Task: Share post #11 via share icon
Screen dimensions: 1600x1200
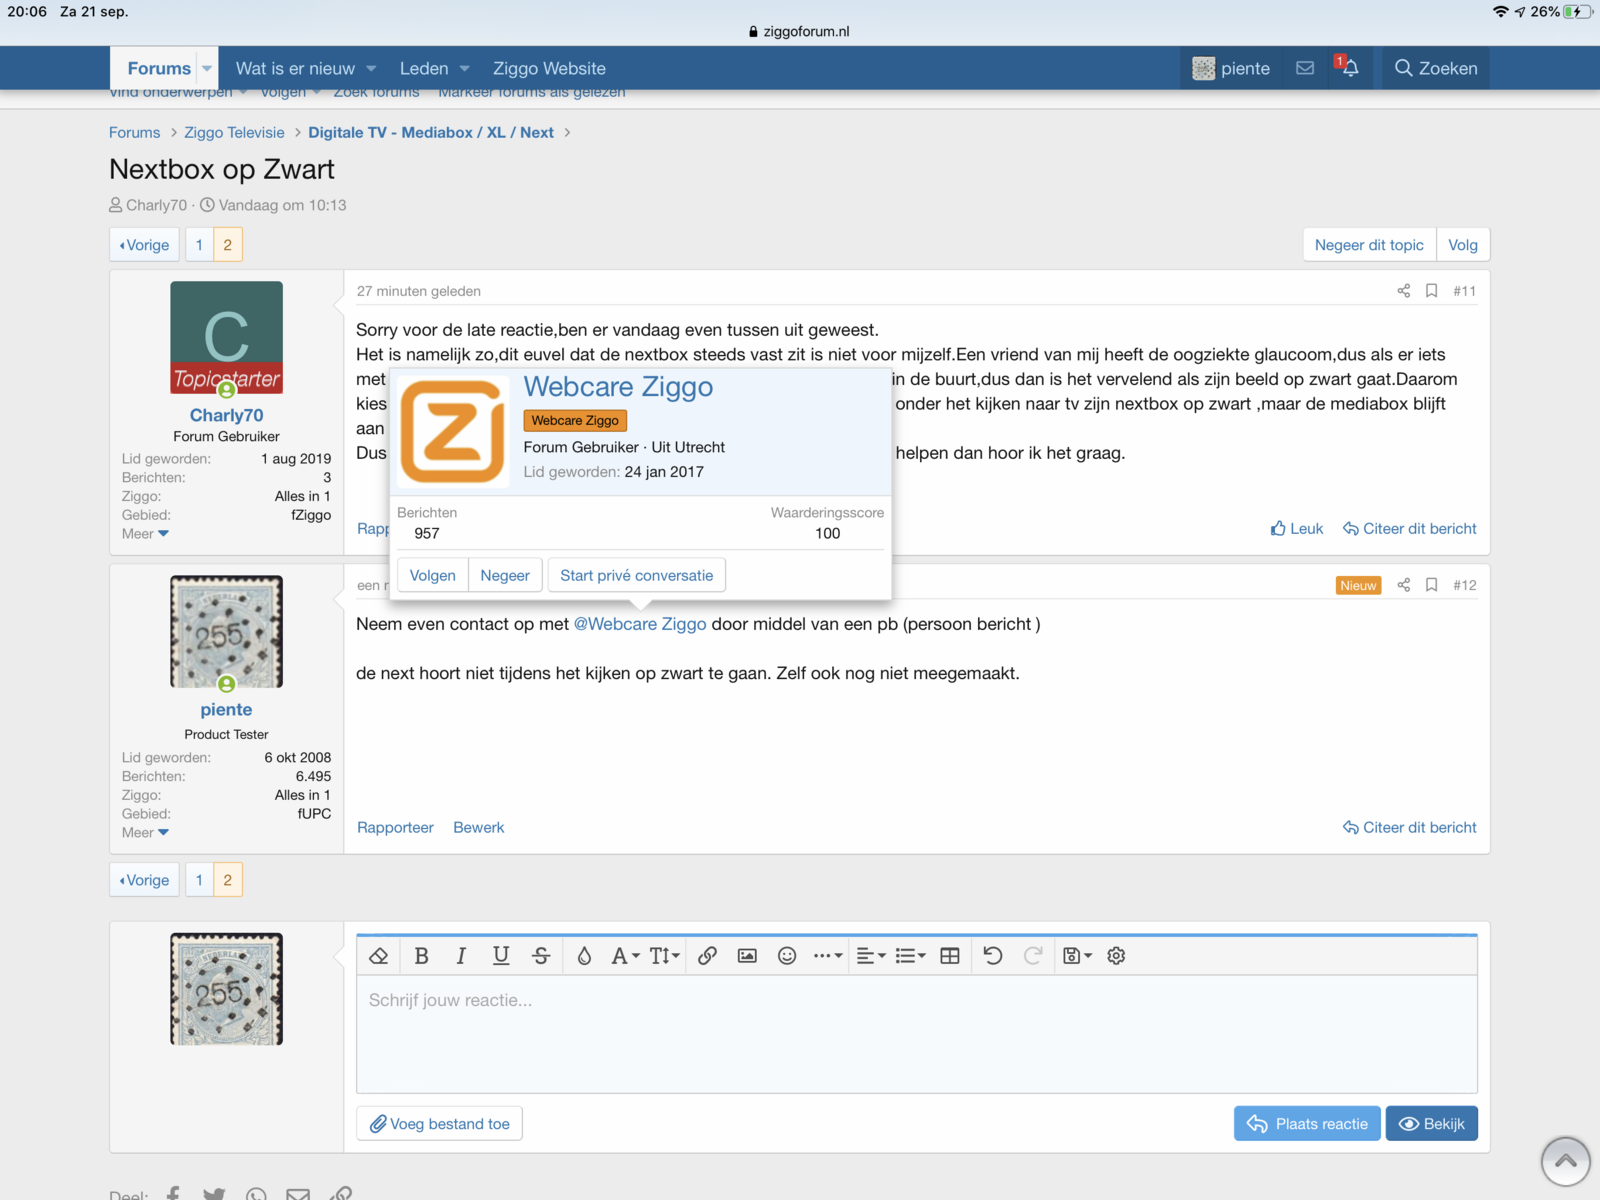Action: [x=1404, y=291]
